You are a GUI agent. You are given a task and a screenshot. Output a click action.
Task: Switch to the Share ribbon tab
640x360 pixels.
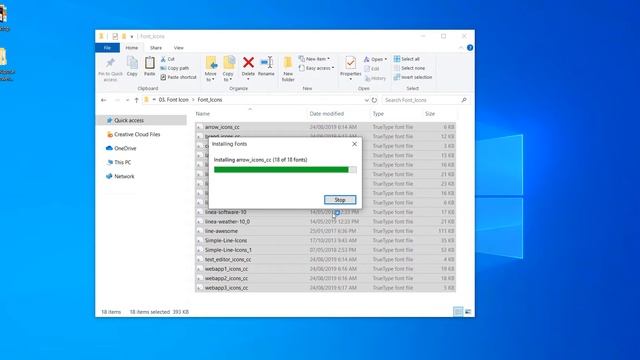[x=156, y=48]
